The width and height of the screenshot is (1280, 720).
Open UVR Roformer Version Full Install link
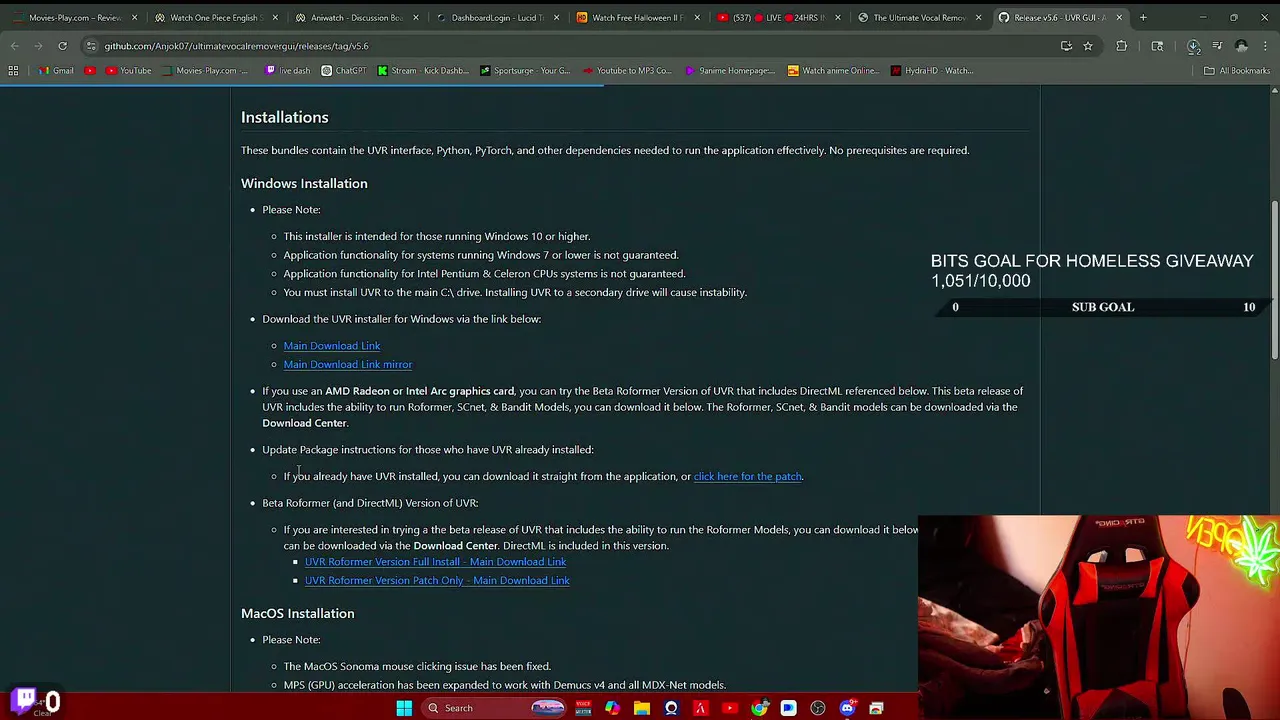436,562
